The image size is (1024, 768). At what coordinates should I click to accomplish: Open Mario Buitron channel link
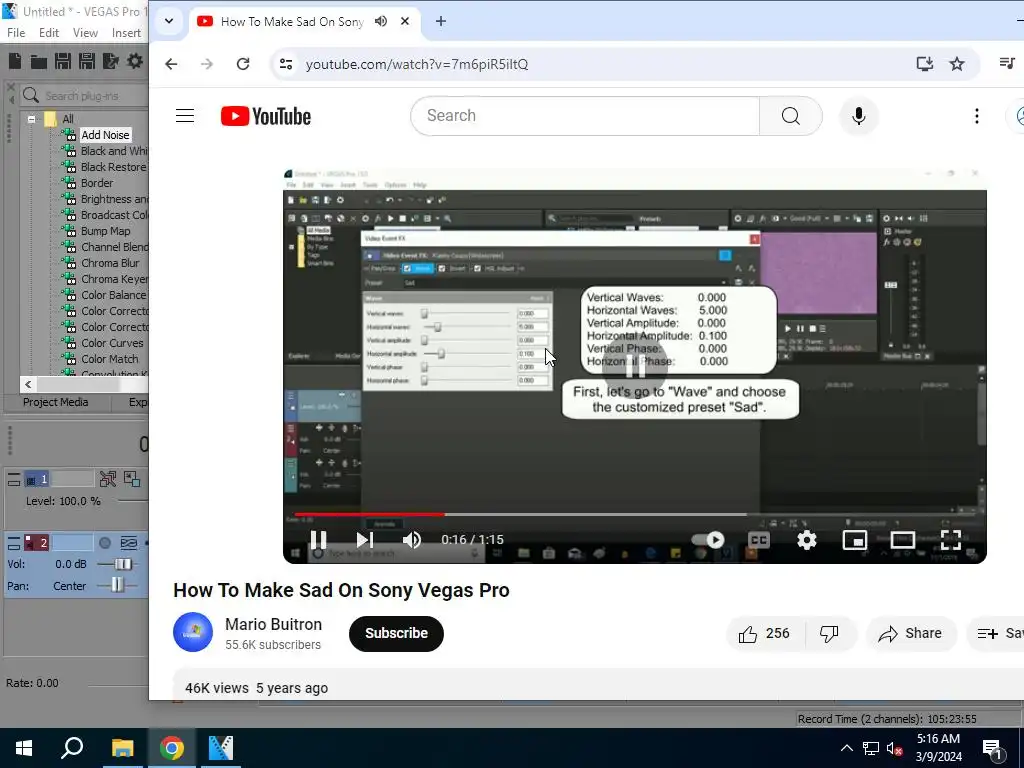(x=274, y=624)
